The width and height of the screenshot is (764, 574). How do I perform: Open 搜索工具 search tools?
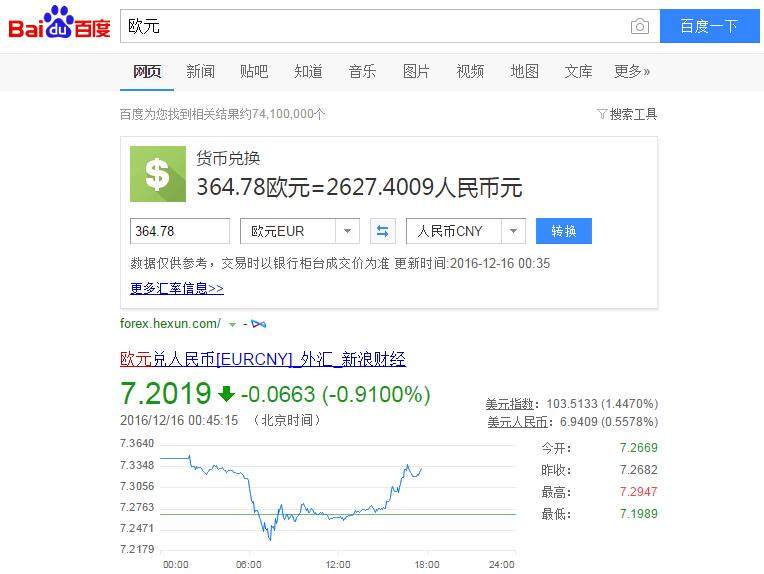click(633, 114)
